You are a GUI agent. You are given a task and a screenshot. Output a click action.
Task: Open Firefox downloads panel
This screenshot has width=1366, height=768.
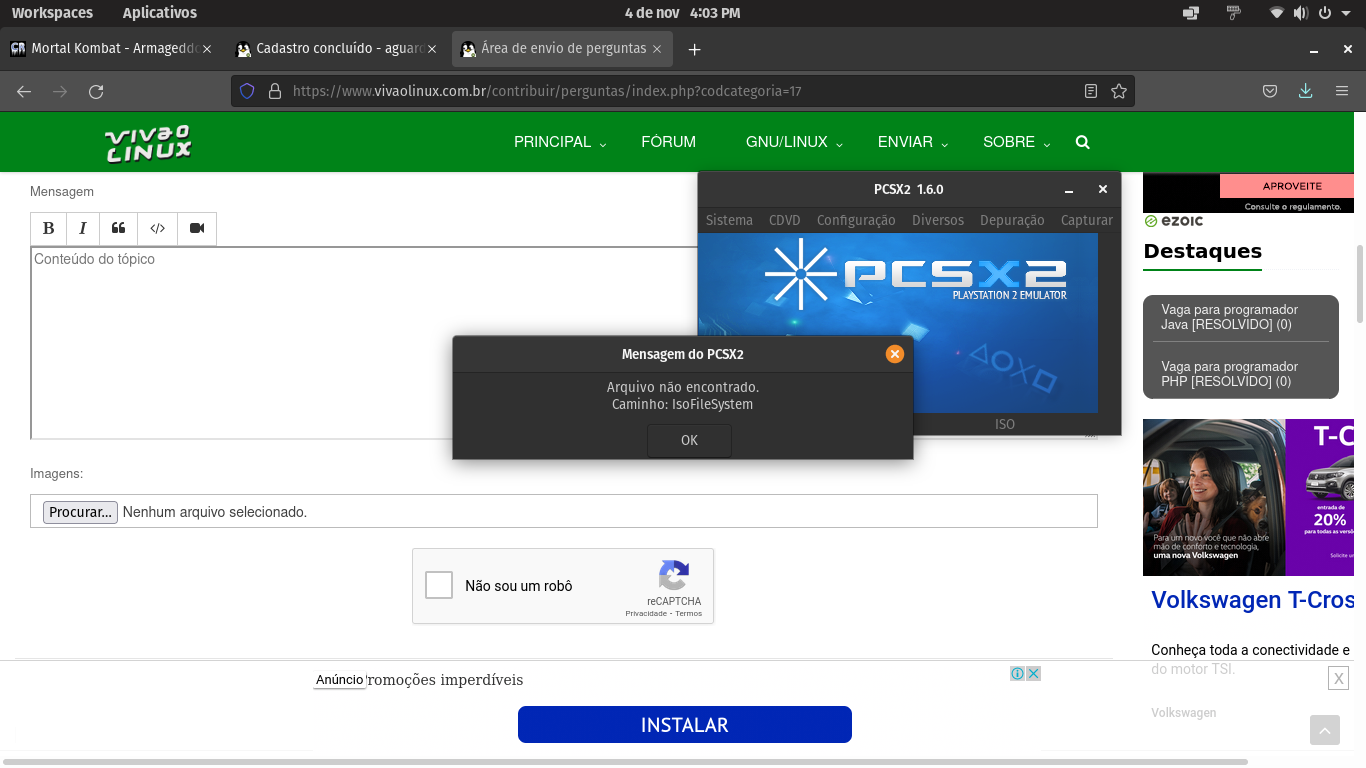[x=1305, y=91]
